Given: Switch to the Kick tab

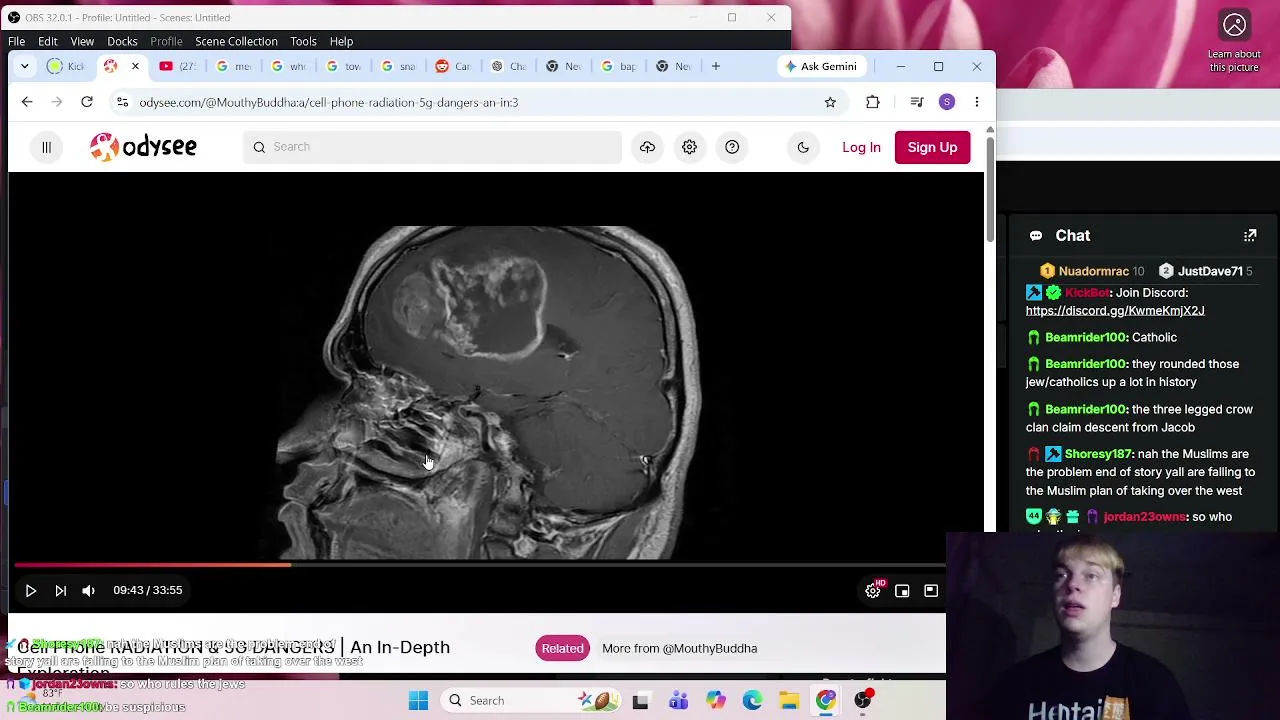Looking at the screenshot, I should coord(67,66).
